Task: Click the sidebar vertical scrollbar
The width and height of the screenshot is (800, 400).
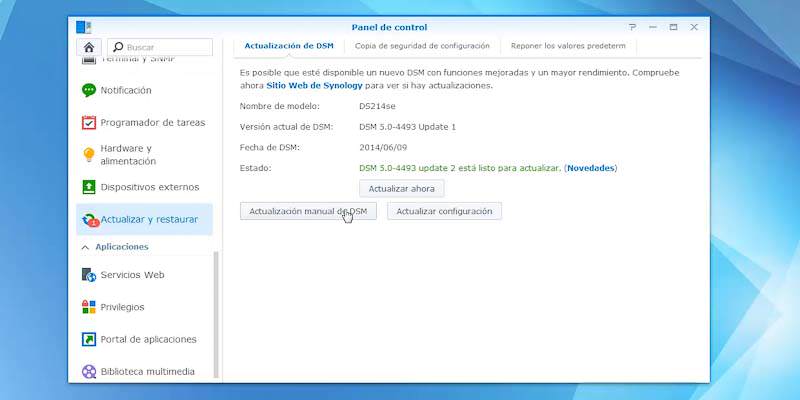Action: tap(216, 314)
